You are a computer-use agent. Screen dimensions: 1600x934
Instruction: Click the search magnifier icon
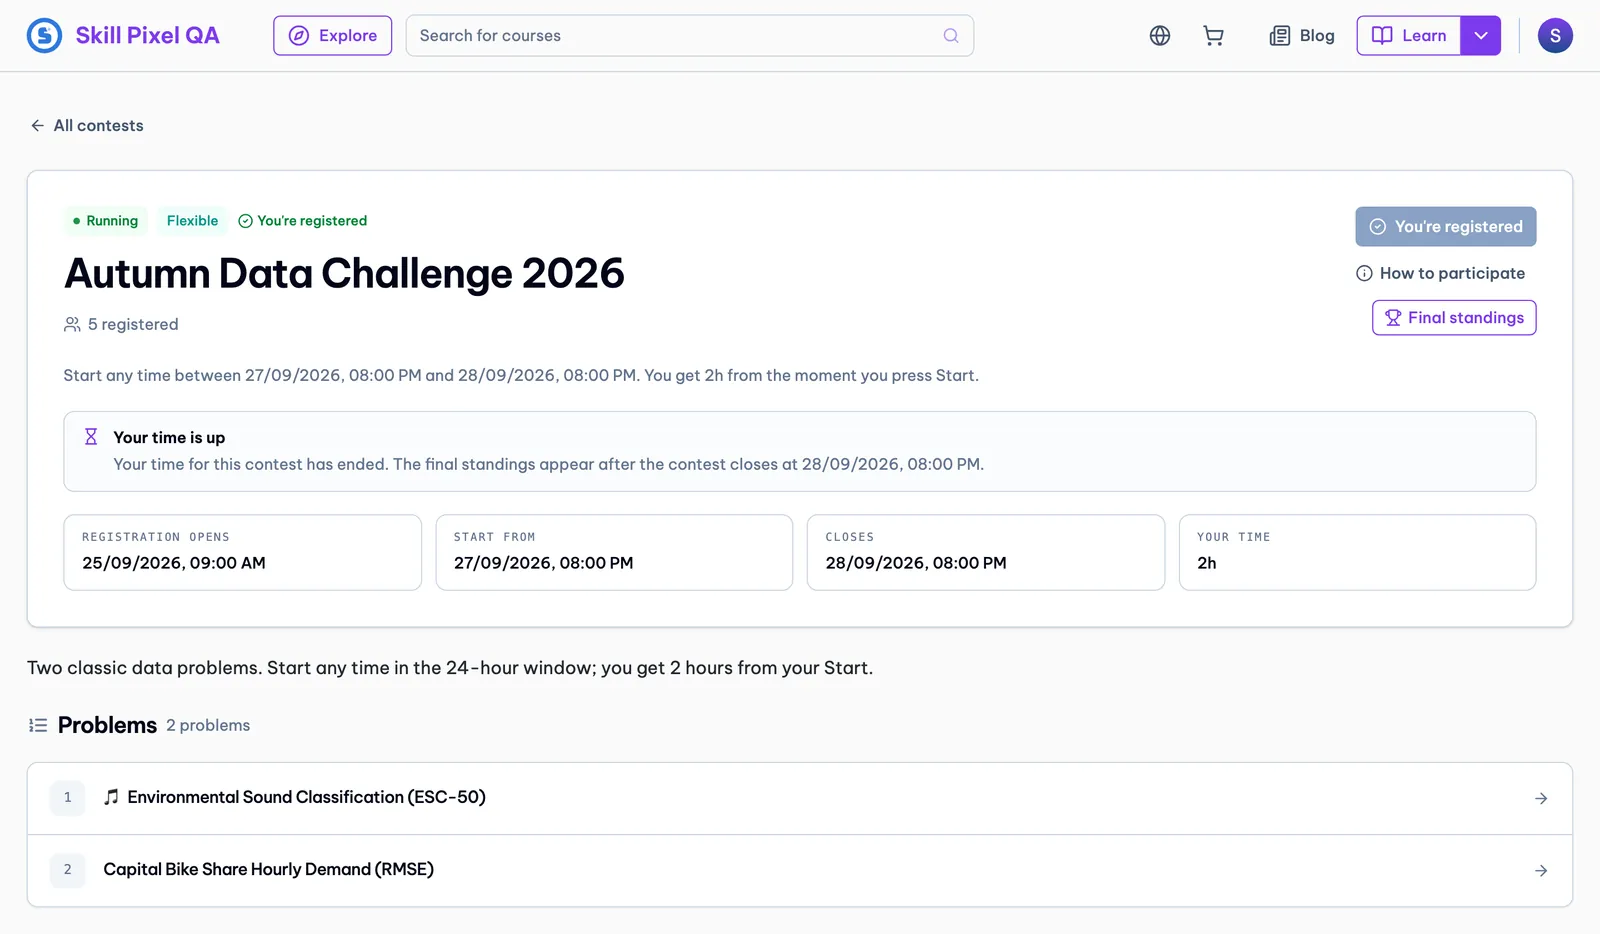tap(951, 36)
